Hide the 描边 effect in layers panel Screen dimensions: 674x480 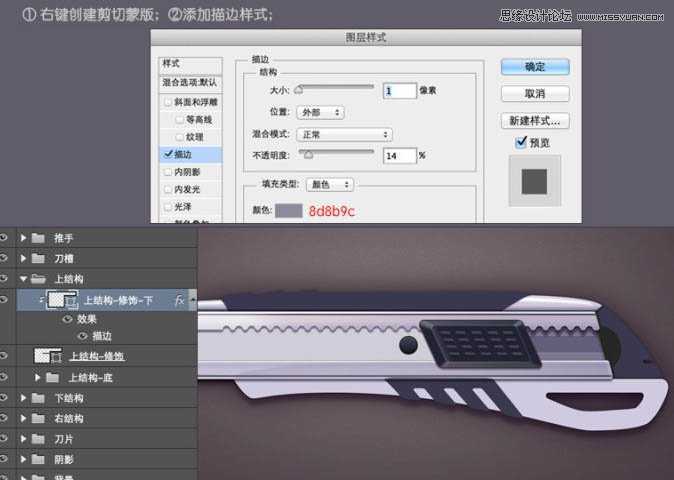(x=83, y=336)
